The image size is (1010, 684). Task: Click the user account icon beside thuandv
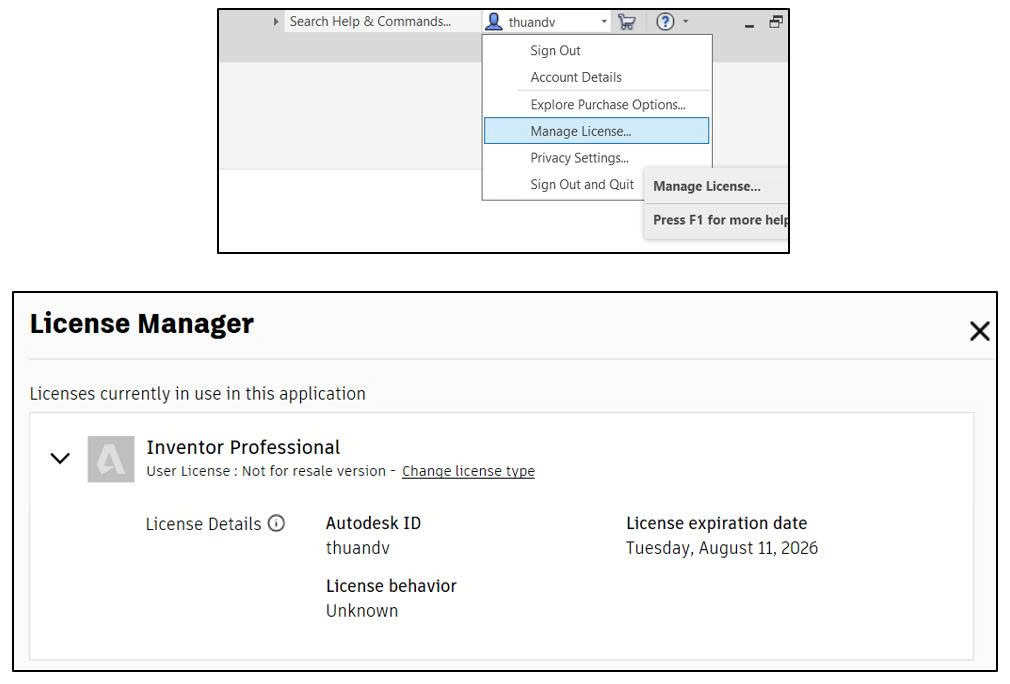coord(494,21)
